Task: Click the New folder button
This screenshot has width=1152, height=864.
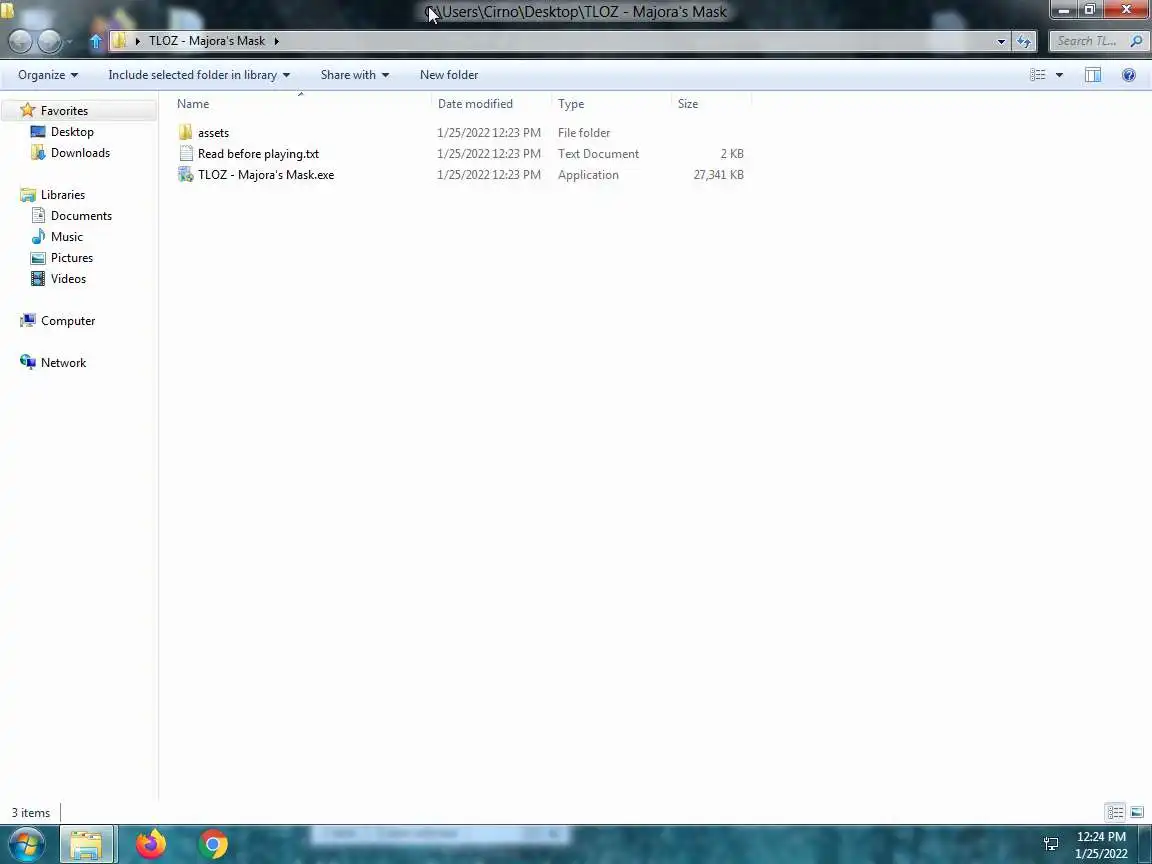Action: pyautogui.click(x=449, y=75)
